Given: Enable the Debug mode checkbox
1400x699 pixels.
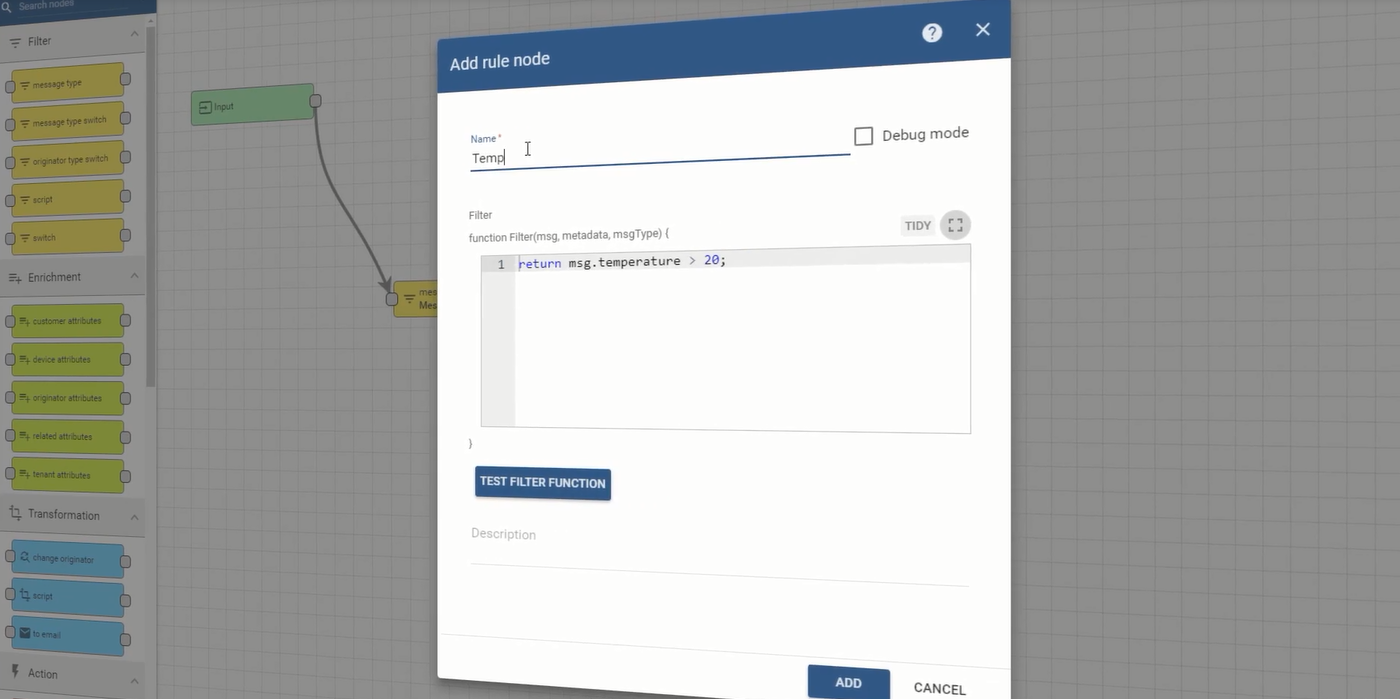Looking at the screenshot, I should [864, 136].
